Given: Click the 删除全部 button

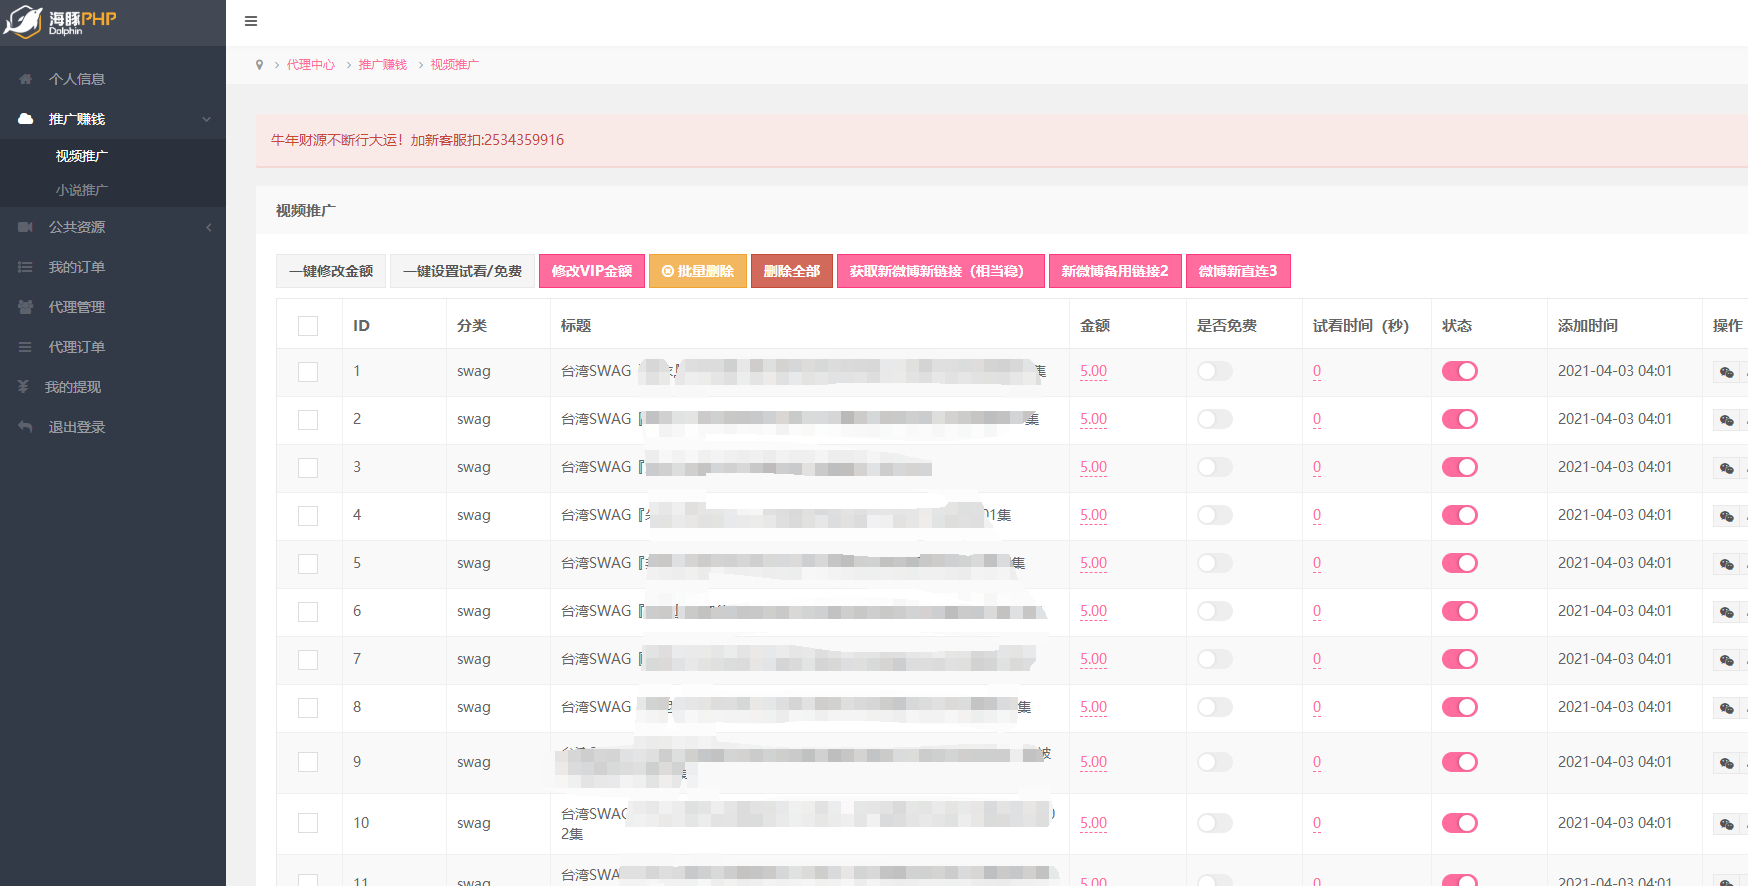Looking at the screenshot, I should pyautogui.click(x=792, y=271).
